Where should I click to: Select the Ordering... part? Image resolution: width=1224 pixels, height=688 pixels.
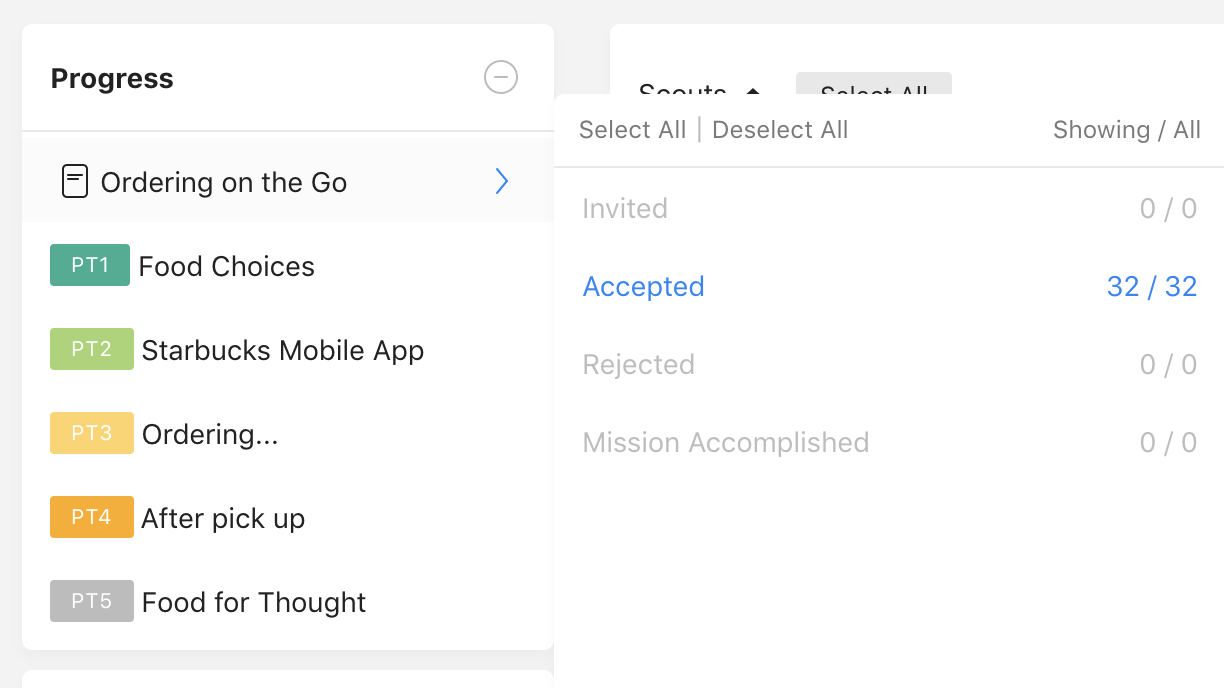[210, 434]
